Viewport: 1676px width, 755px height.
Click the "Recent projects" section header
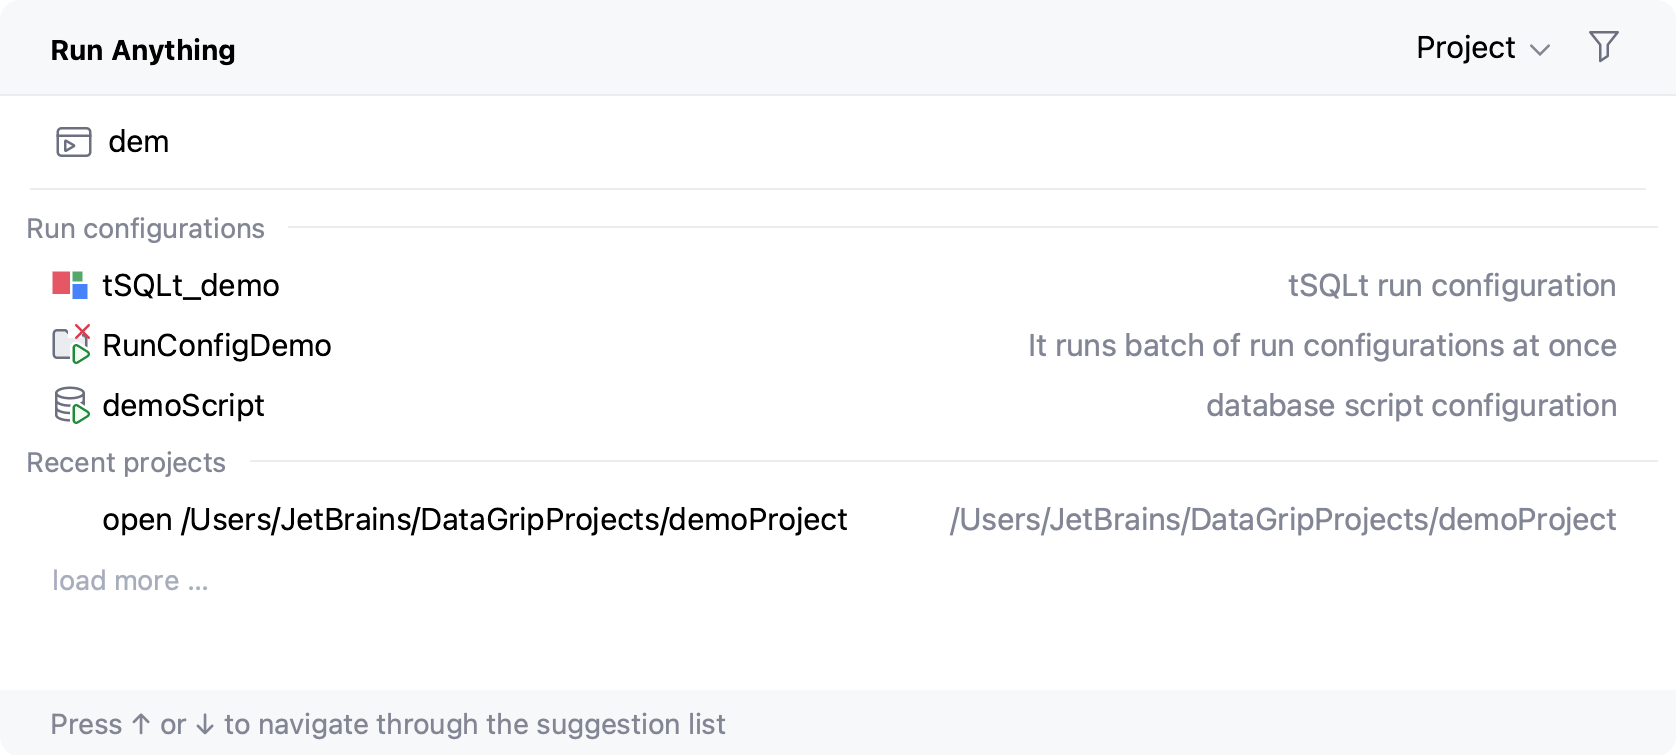click(x=126, y=463)
